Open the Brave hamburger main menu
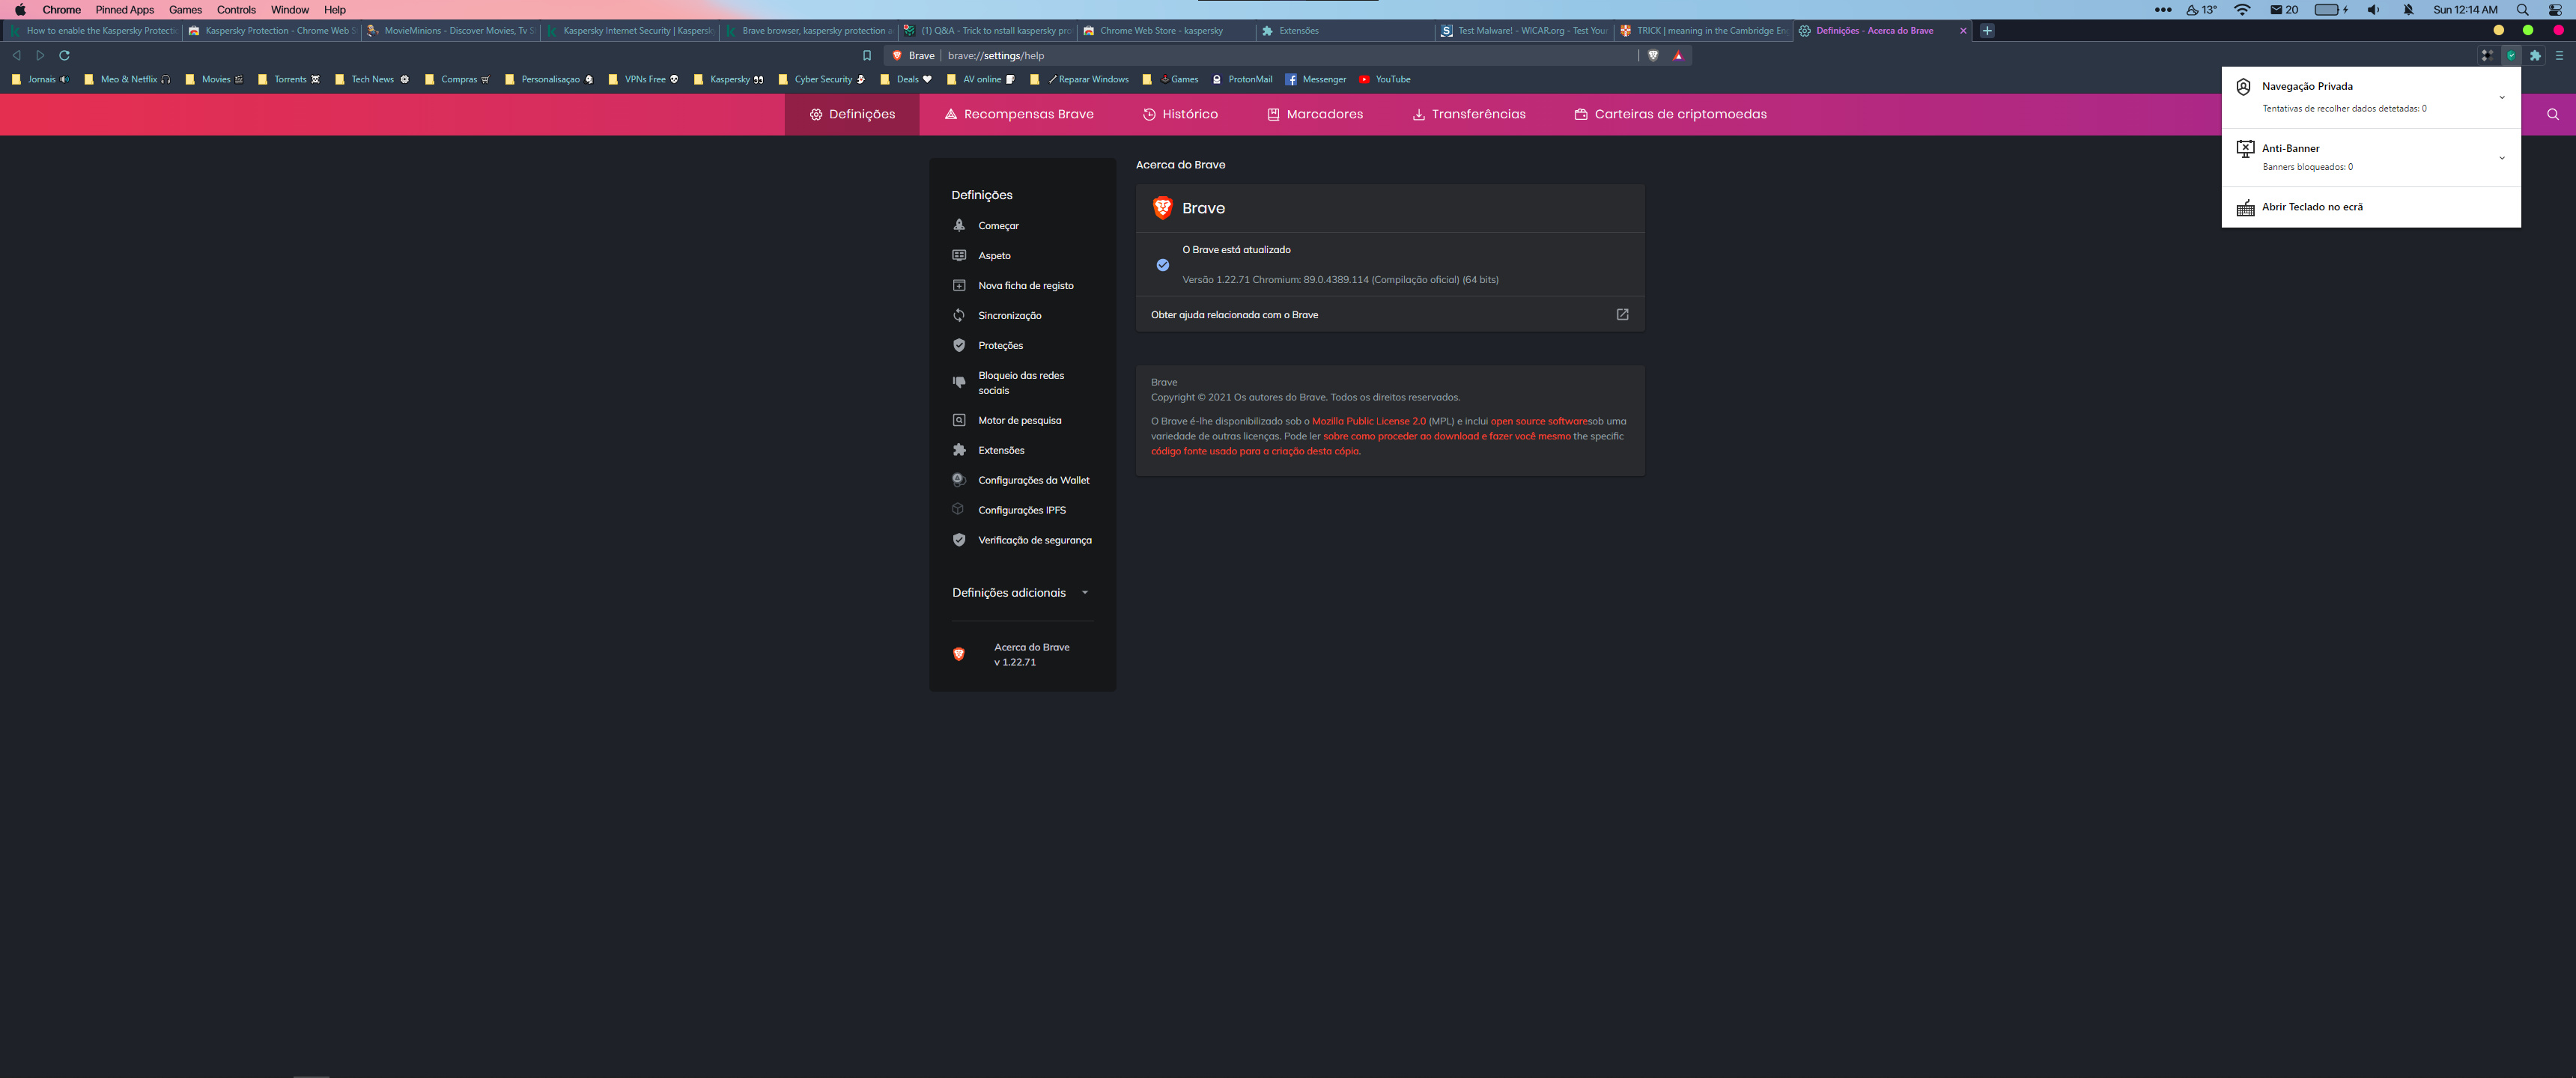 (x=2559, y=56)
